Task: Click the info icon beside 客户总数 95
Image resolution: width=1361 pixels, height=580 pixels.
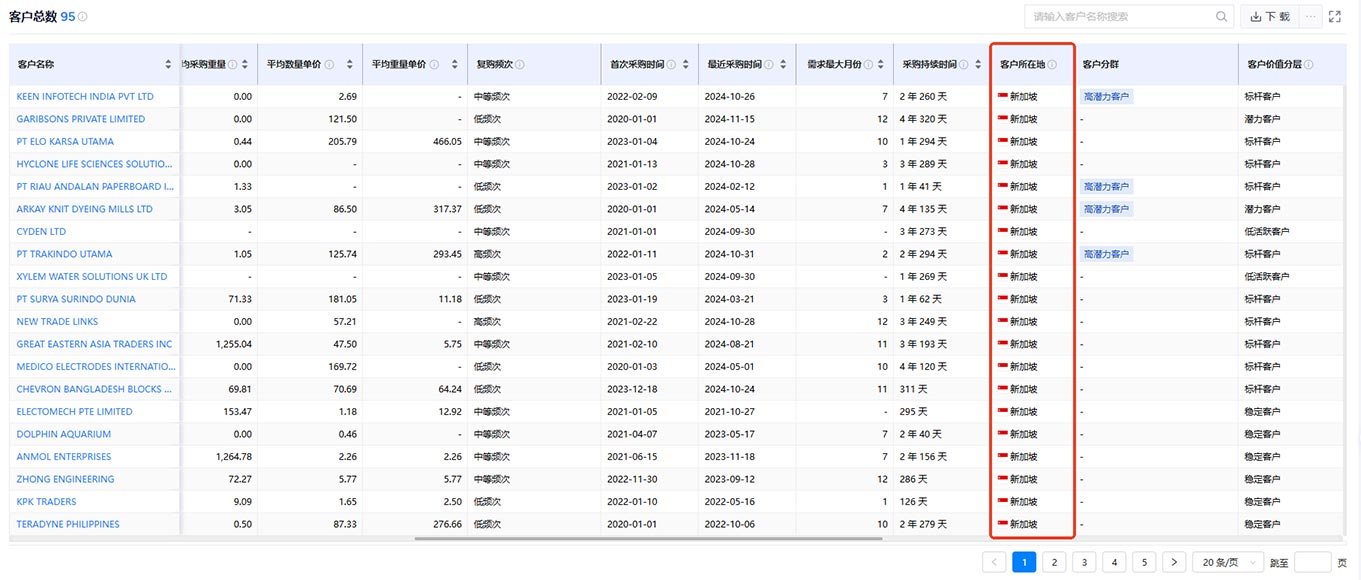Action: coord(83,17)
